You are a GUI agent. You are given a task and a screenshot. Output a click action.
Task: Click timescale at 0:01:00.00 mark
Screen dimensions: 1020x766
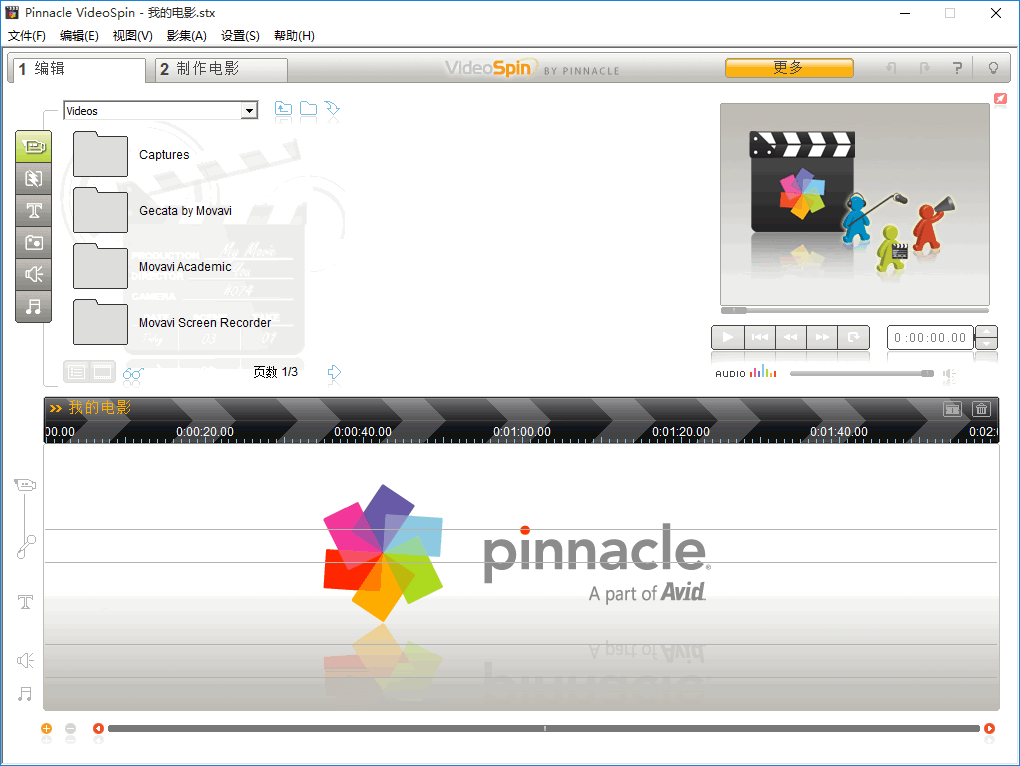tap(522, 432)
